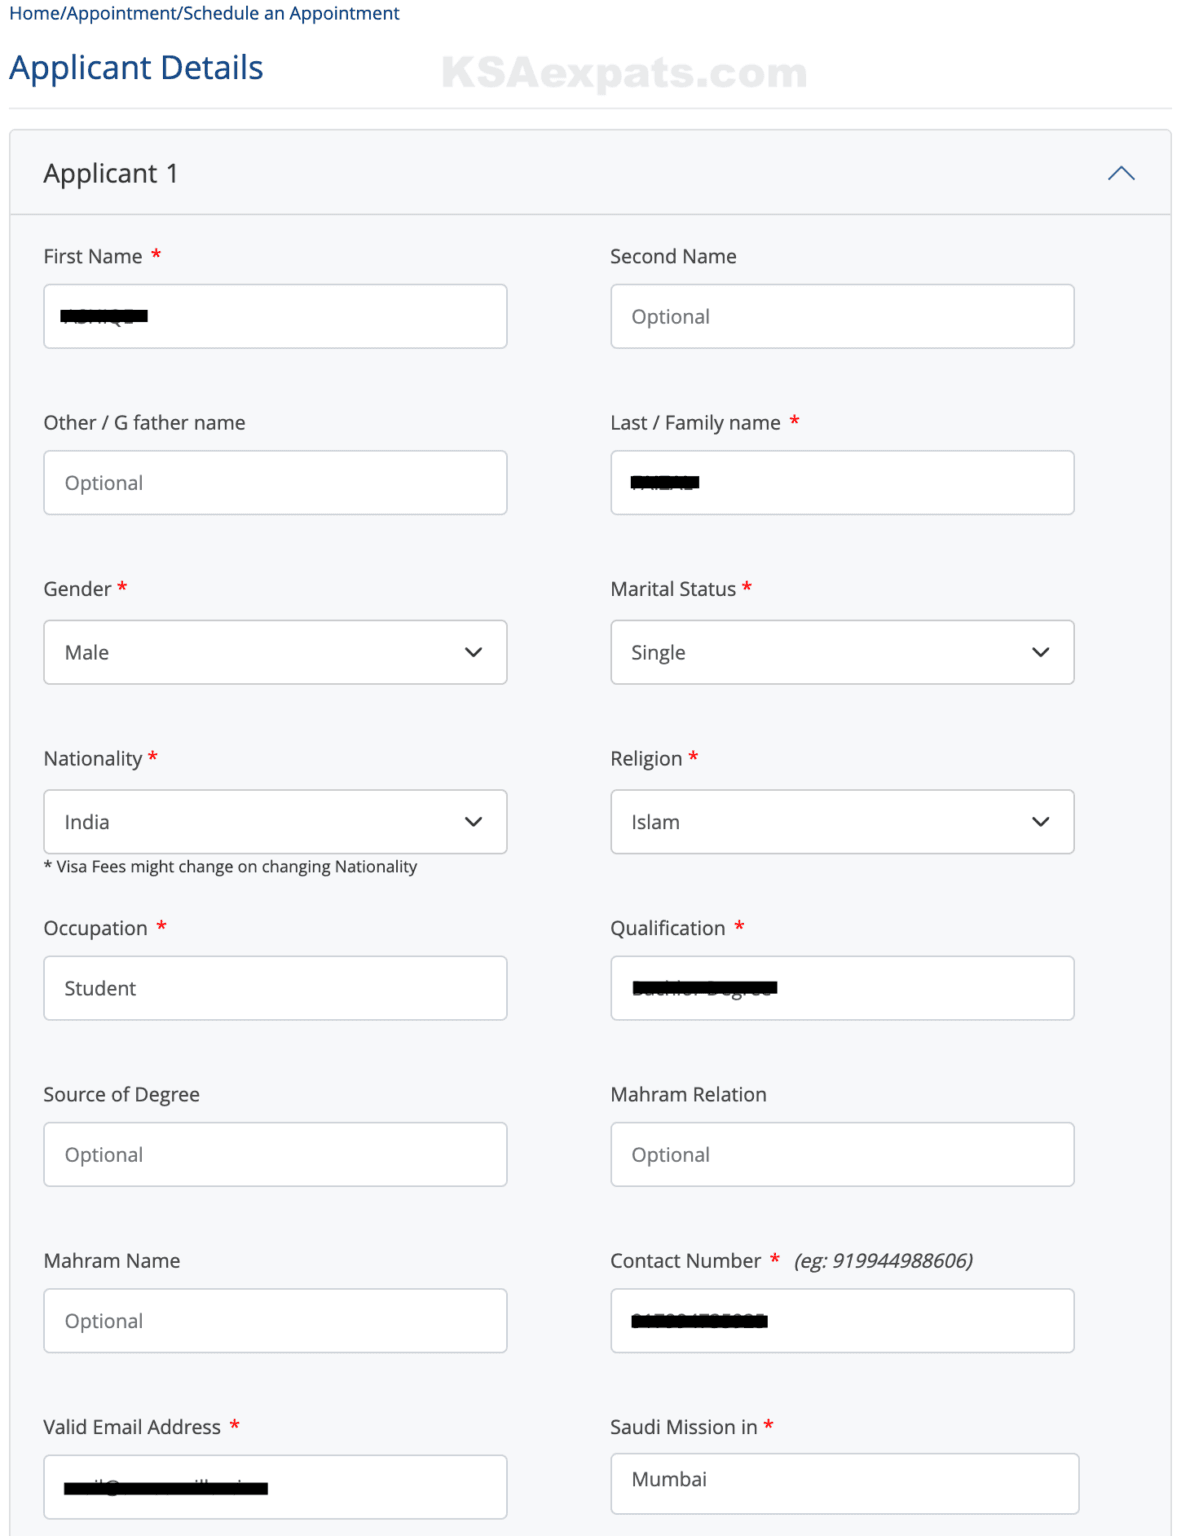Open the Gender dropdown showing Male
This screenshot has height=1536, width=1181.
coord(274,652)
